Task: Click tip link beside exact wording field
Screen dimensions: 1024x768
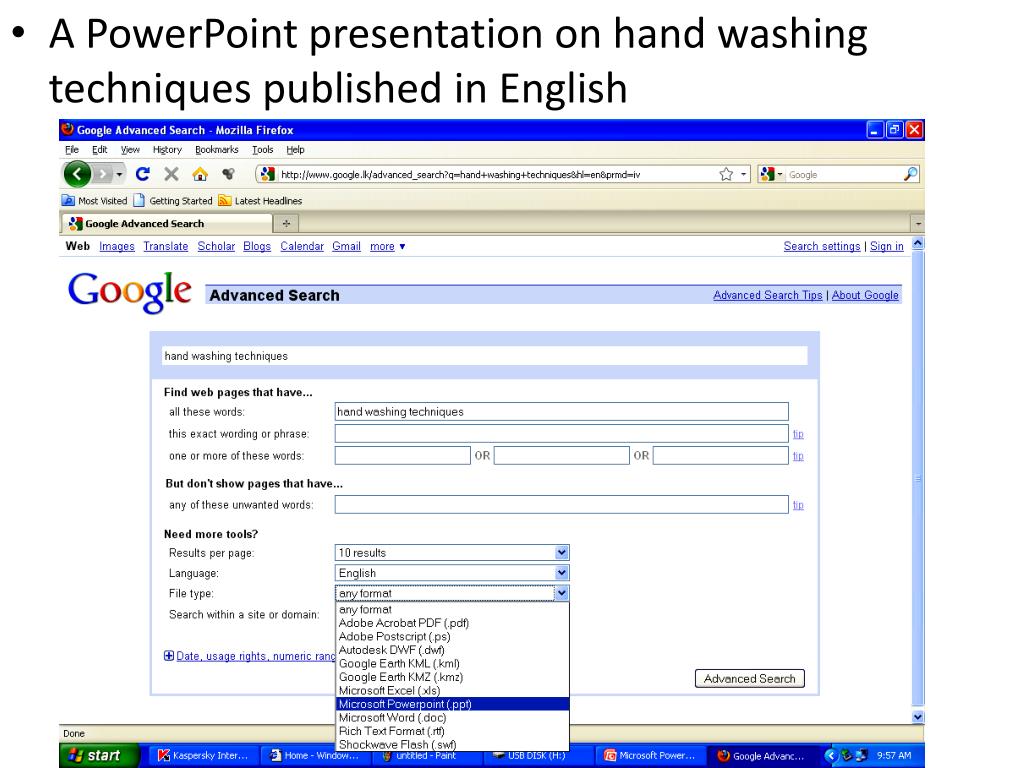Action: click(798, 434)
